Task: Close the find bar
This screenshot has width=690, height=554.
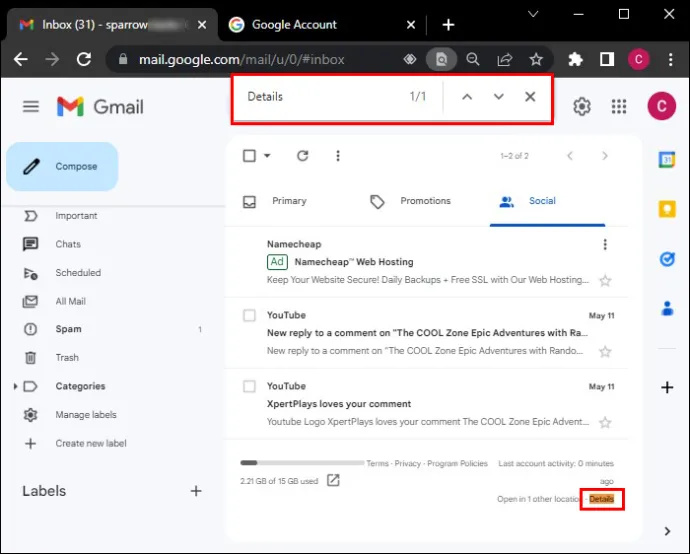Action: 530,97
